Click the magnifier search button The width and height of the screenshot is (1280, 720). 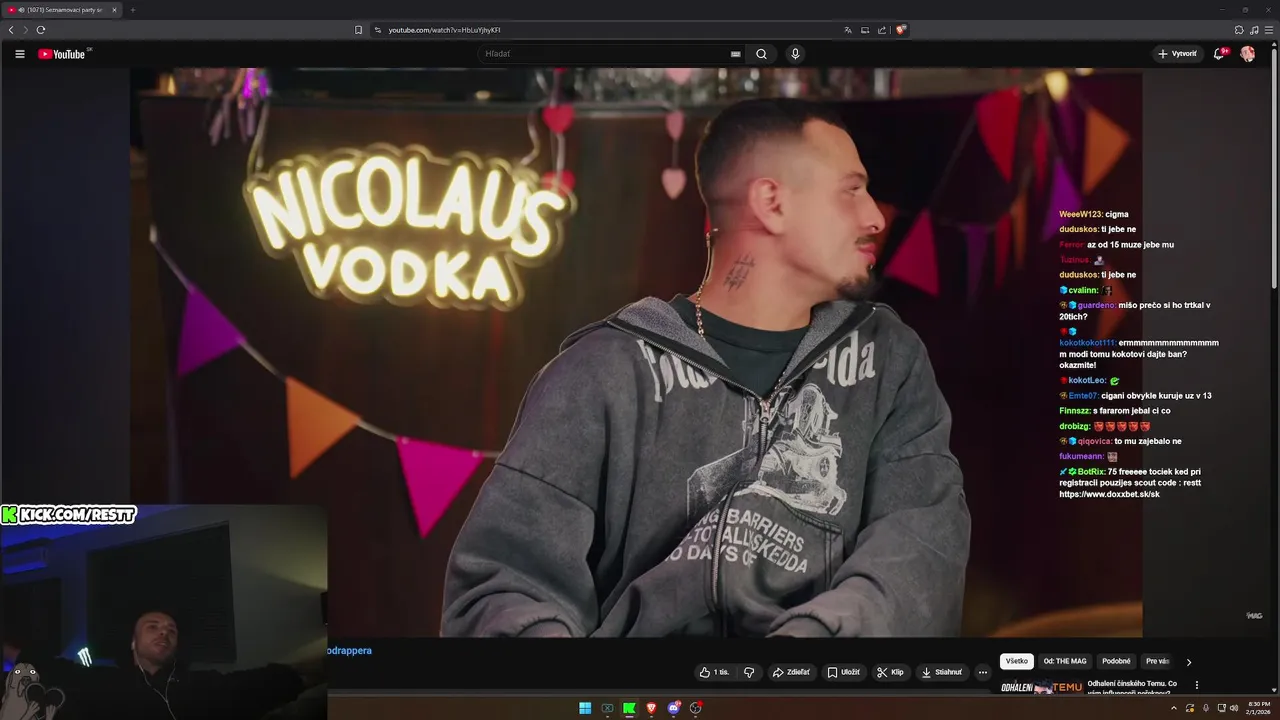click(x=761, y=54)
